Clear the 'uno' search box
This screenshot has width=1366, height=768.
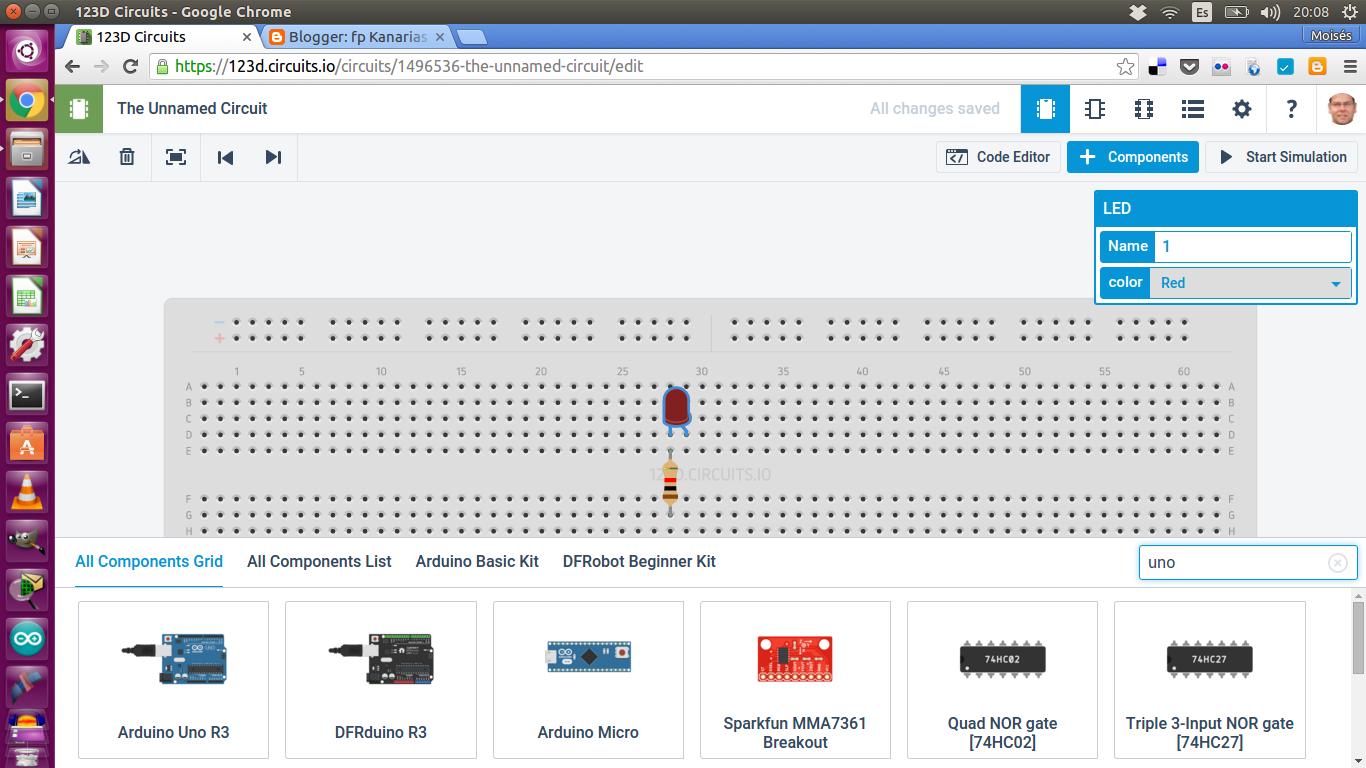[1338, 562]
